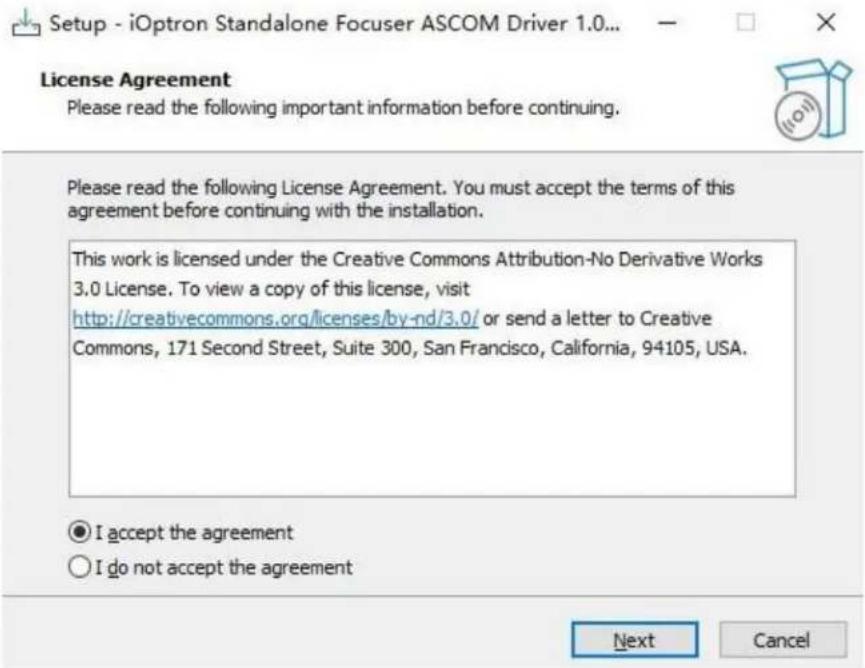Click the "I do not accept the agreement" label text
Image resolution: width=865 pixels, height=668 pixels.
pyautogui.click(x=223, y=568)
